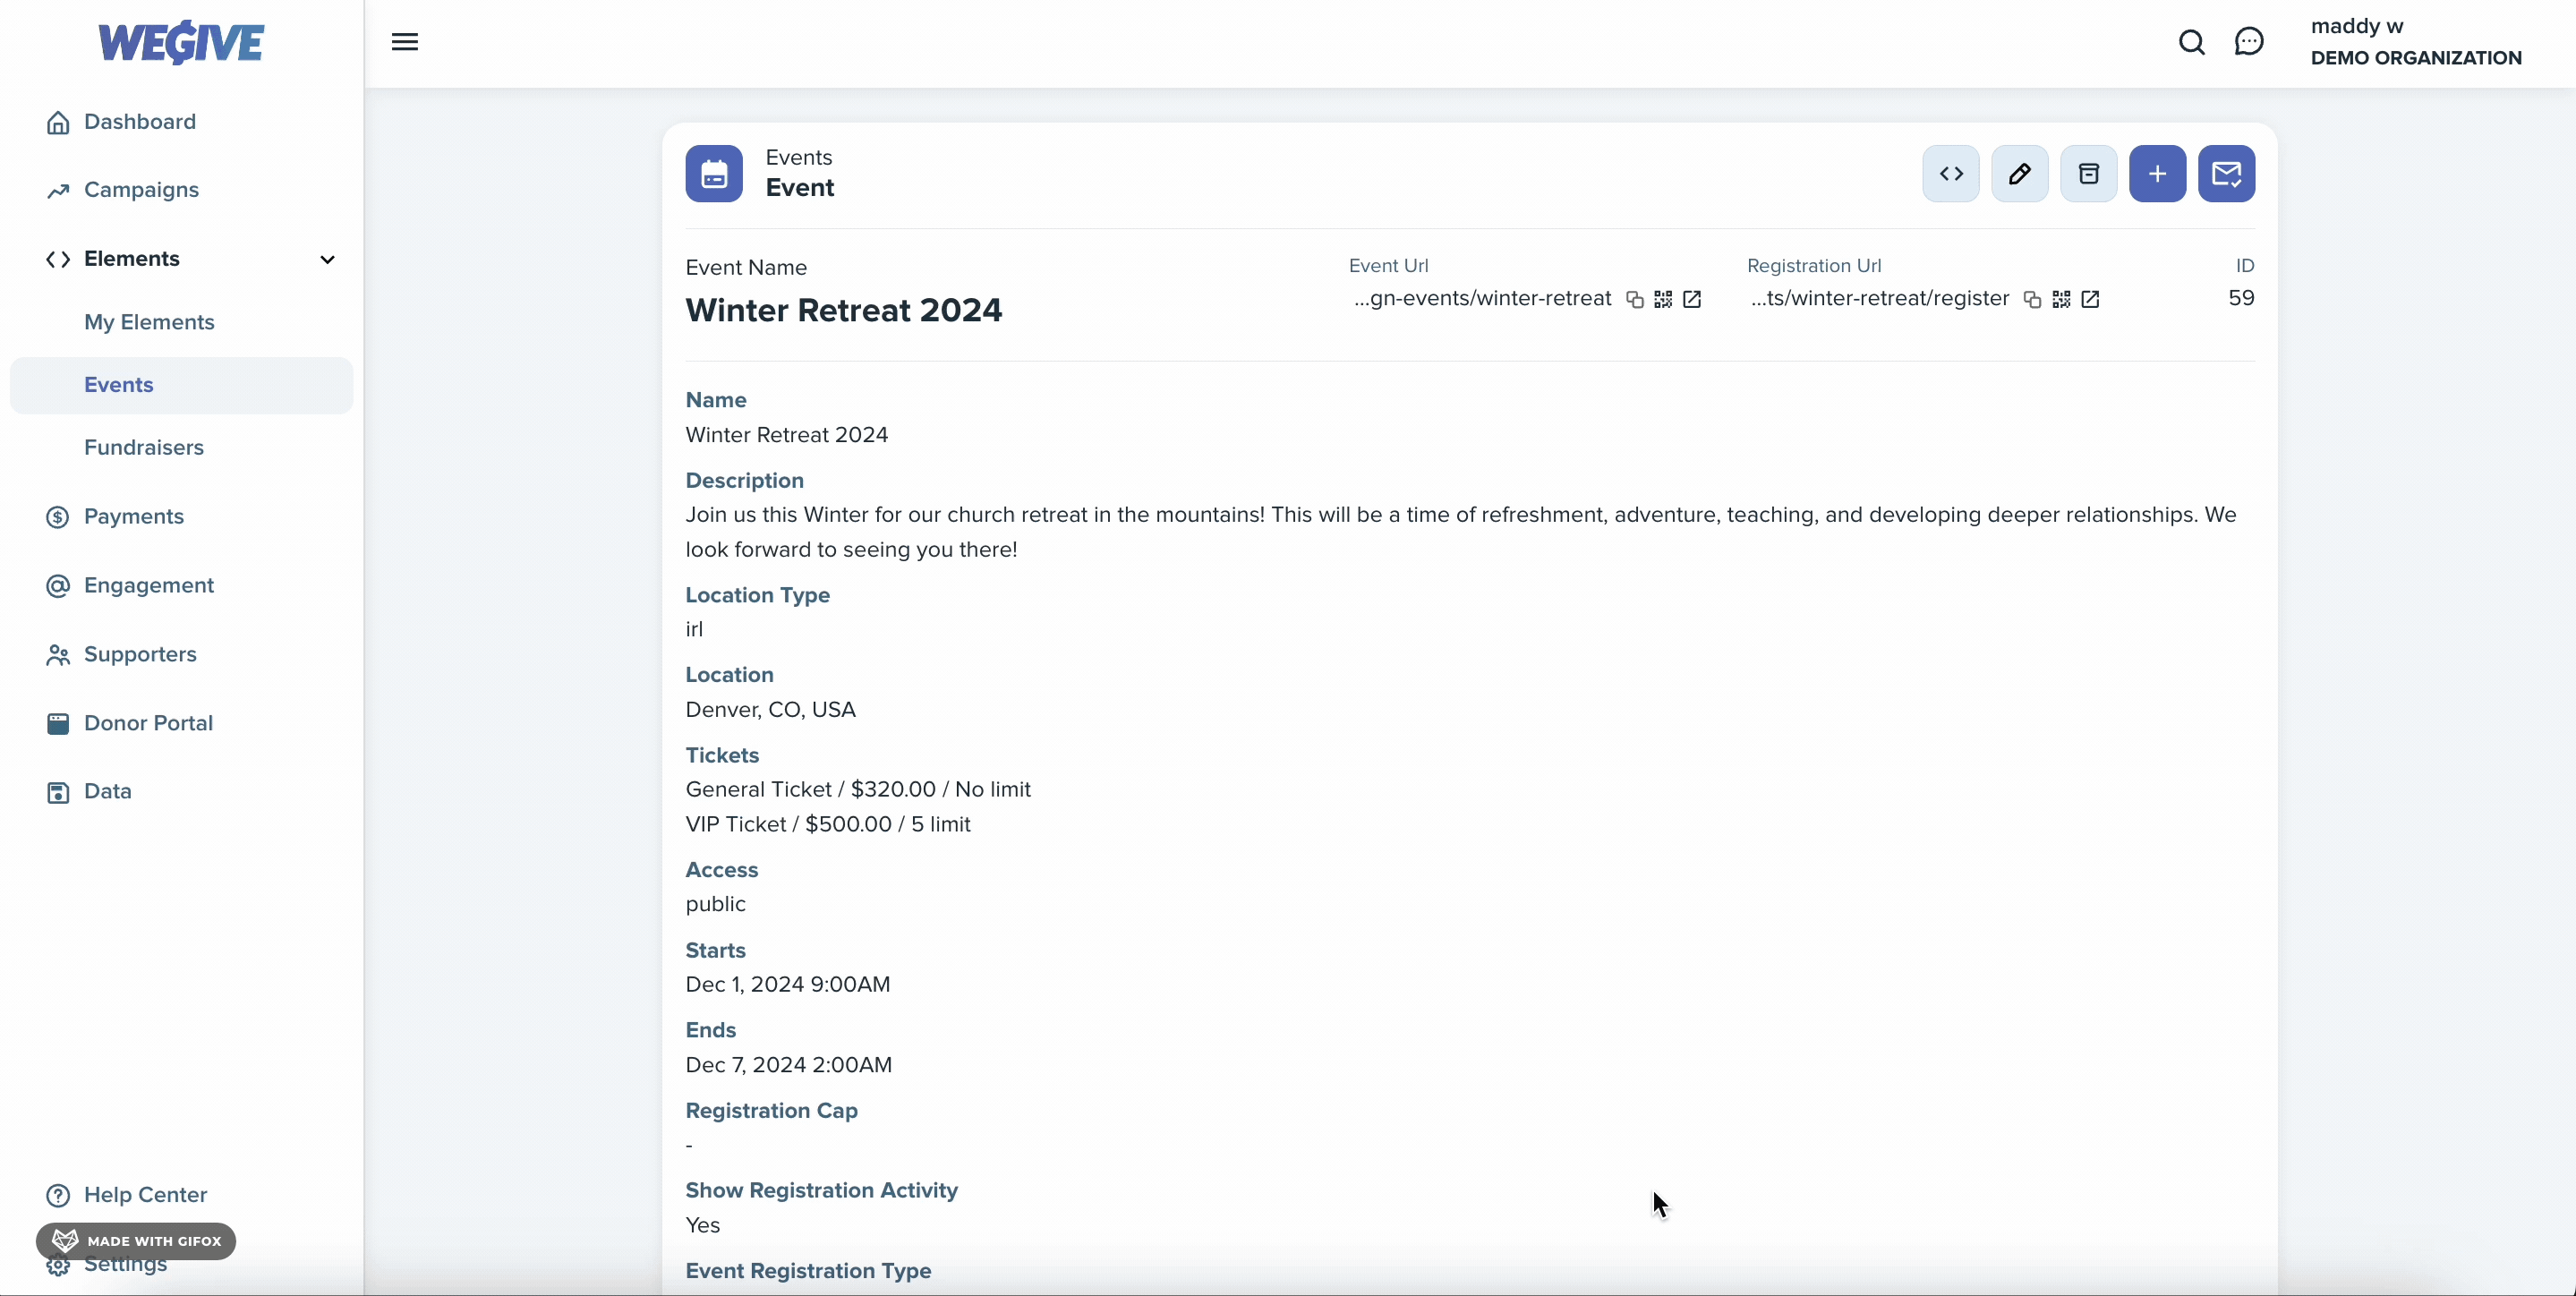
Task: Click the Winter Retreat 2024 heading
Action: tap(843, 311)
